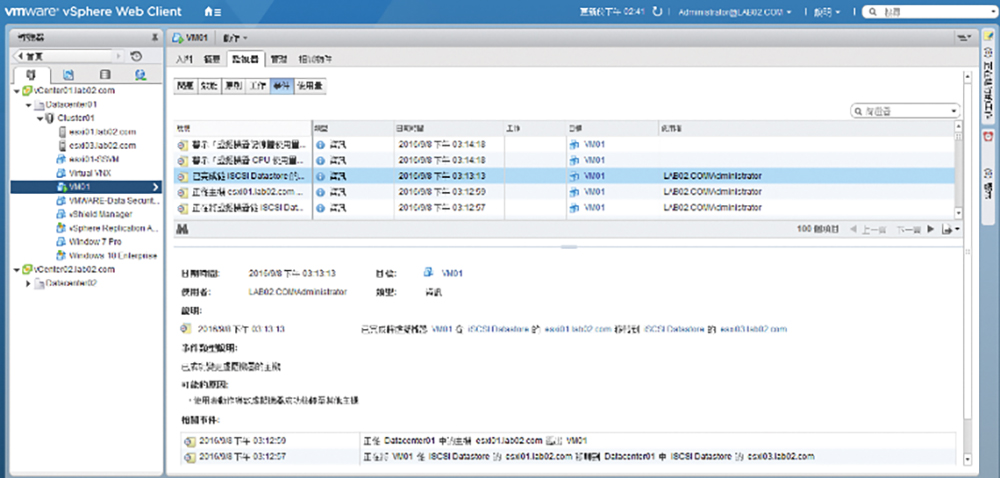This screenshot has width=1000, height=478.
Task: Click VM icon next to target VM01 in details
Action: tap(429, 273)
